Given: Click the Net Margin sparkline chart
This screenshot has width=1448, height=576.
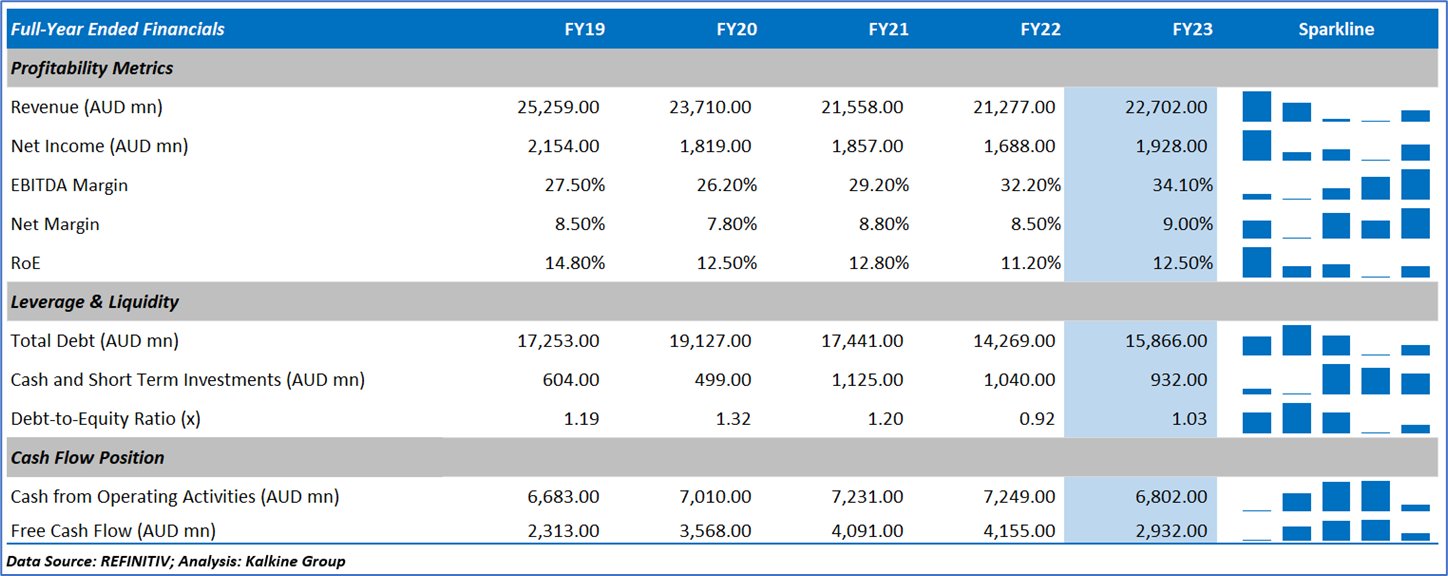Looking at the screenshot, I should (x=1336, y=224).
